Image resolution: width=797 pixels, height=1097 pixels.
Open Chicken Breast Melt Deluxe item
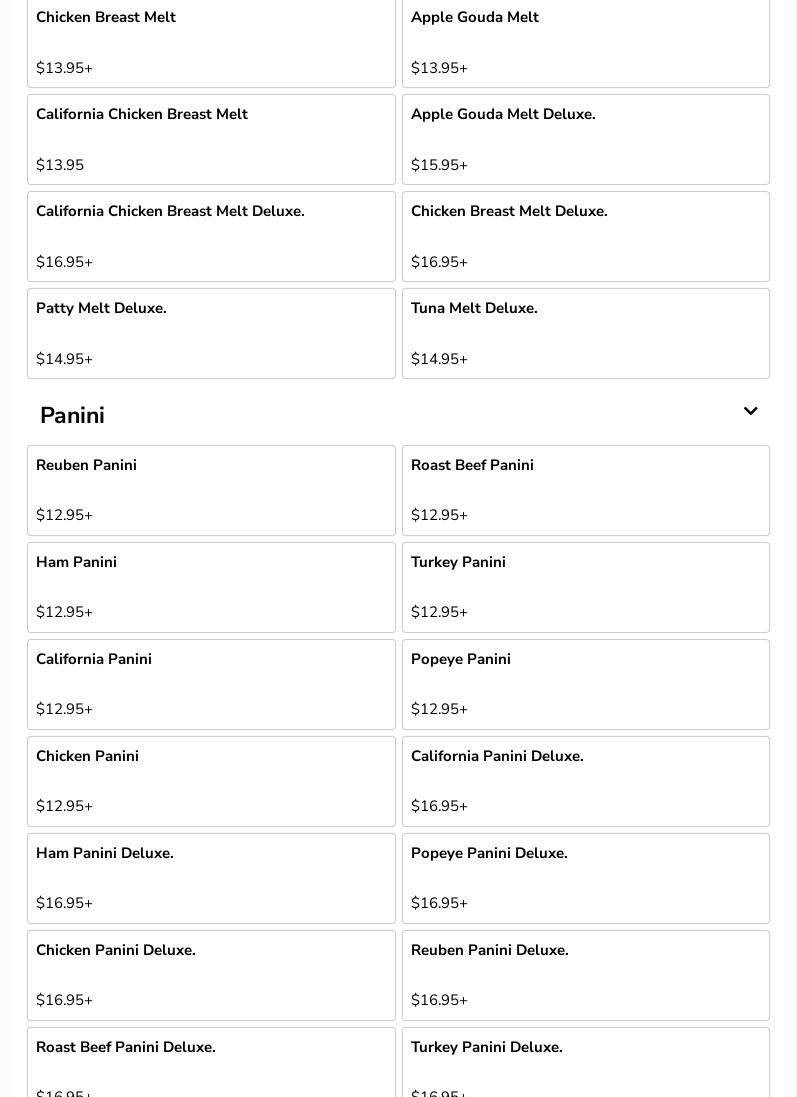[585, 236]
